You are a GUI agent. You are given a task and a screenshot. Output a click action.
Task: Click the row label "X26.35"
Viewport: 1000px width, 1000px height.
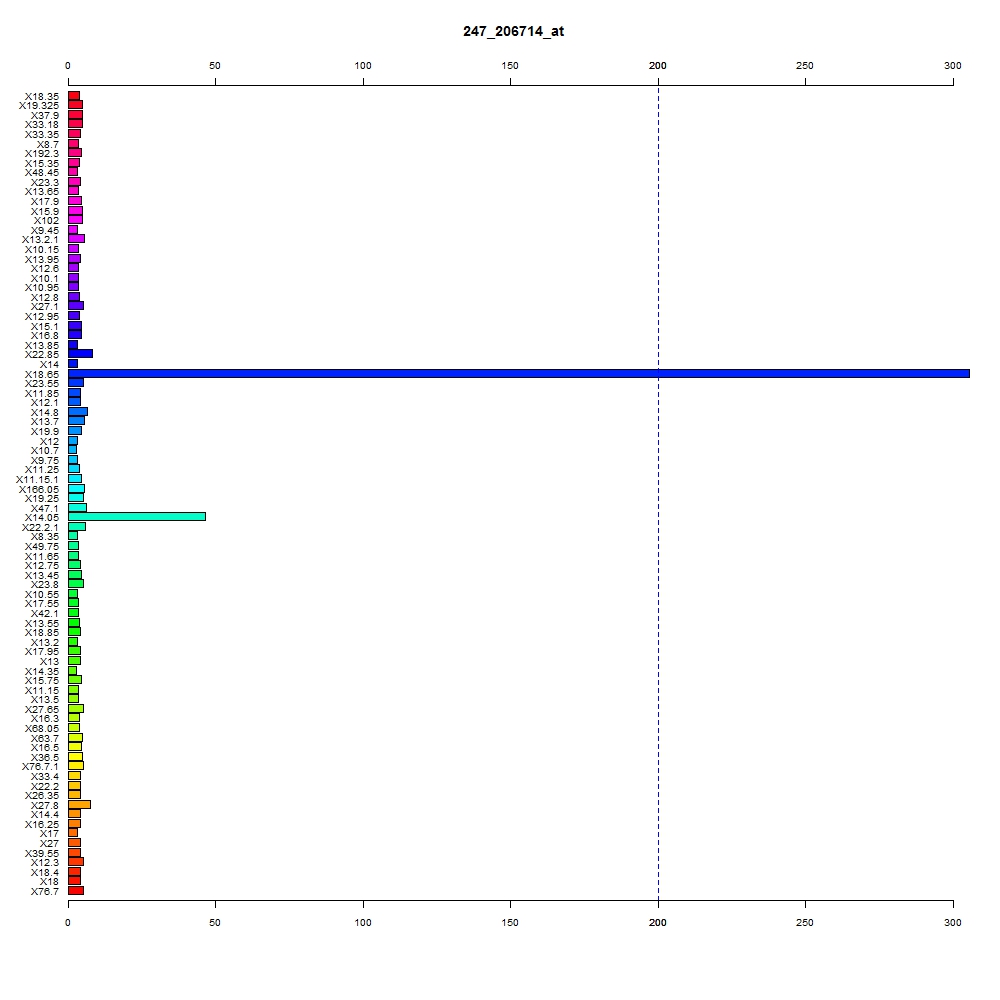42,796
